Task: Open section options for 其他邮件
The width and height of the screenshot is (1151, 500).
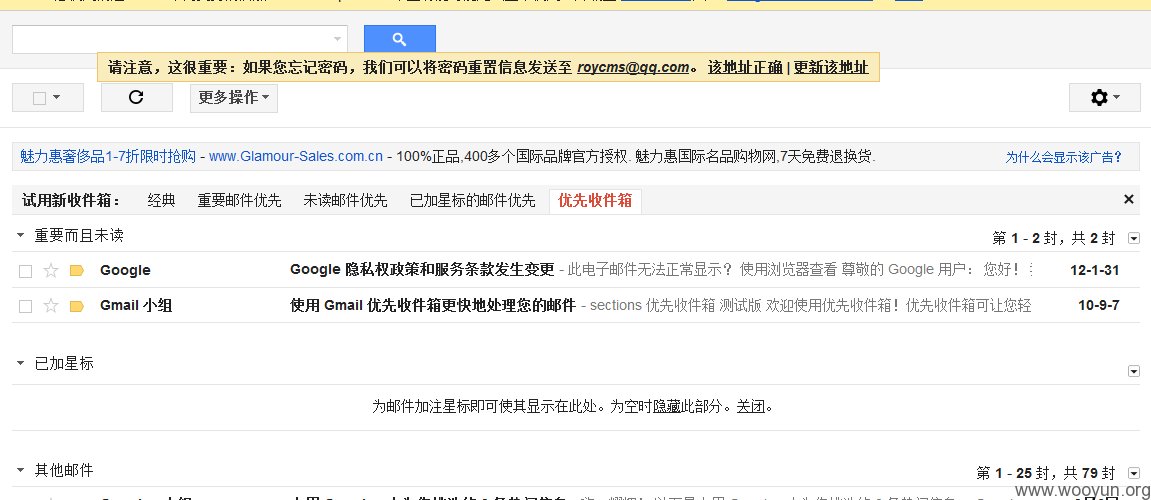Action: 1133,473
